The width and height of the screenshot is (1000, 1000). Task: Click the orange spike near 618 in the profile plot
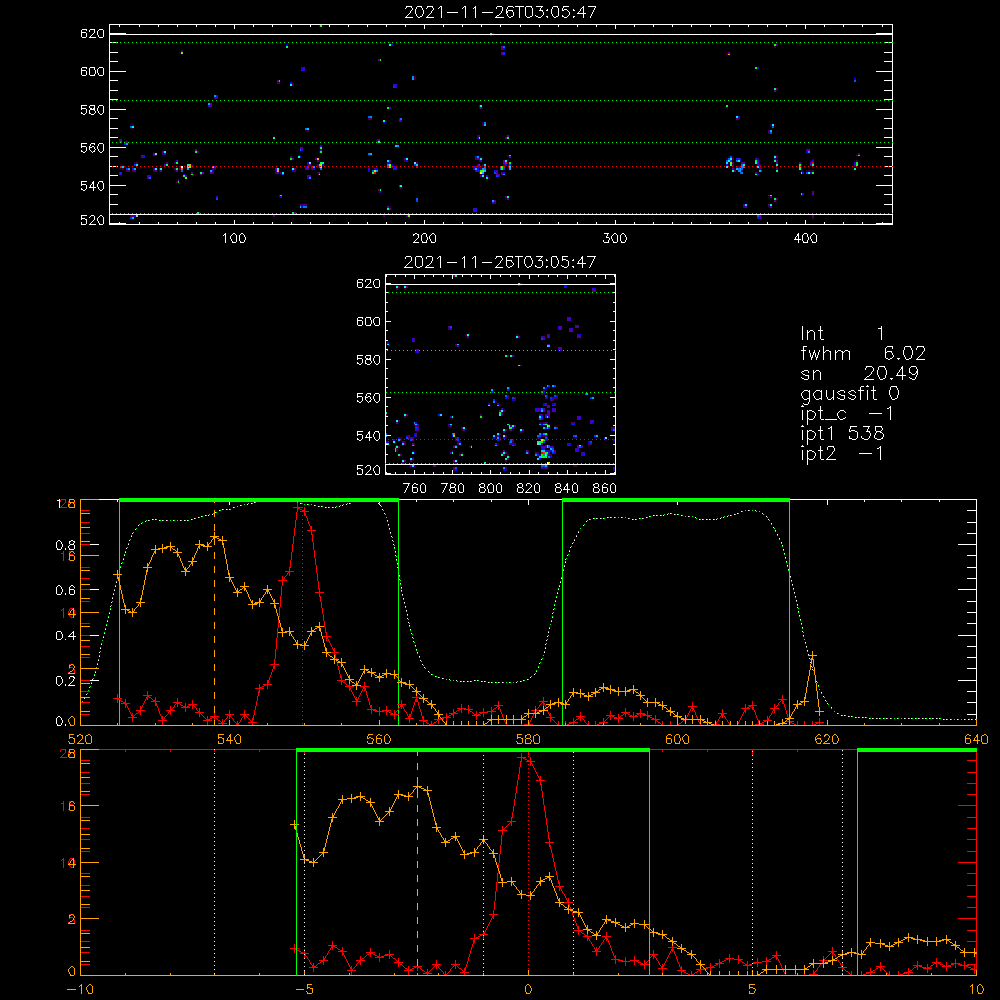point(812,656)
